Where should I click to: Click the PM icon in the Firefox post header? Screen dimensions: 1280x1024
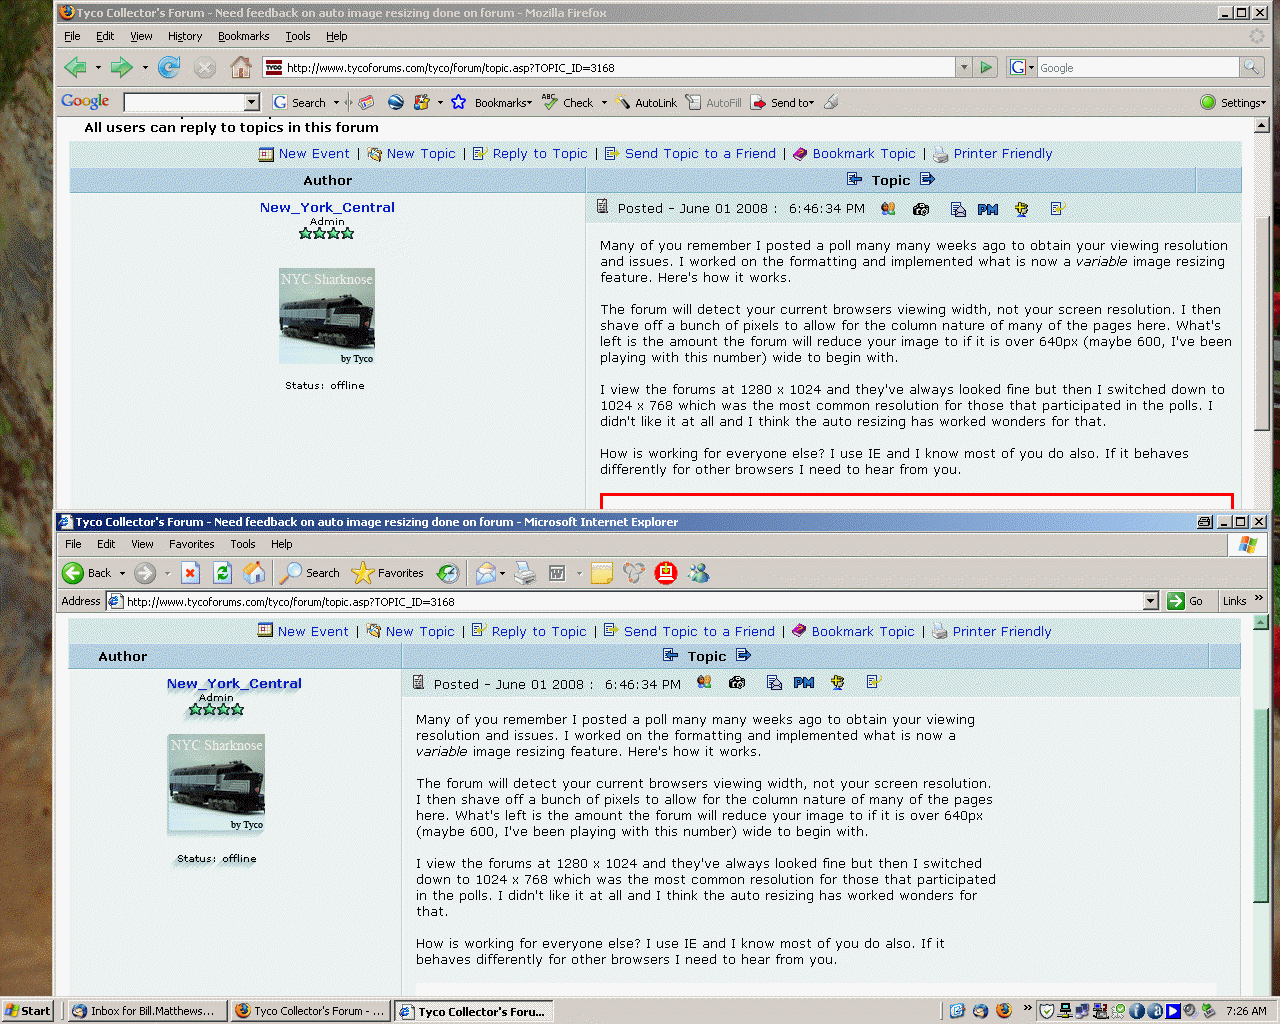pos(988,209)
